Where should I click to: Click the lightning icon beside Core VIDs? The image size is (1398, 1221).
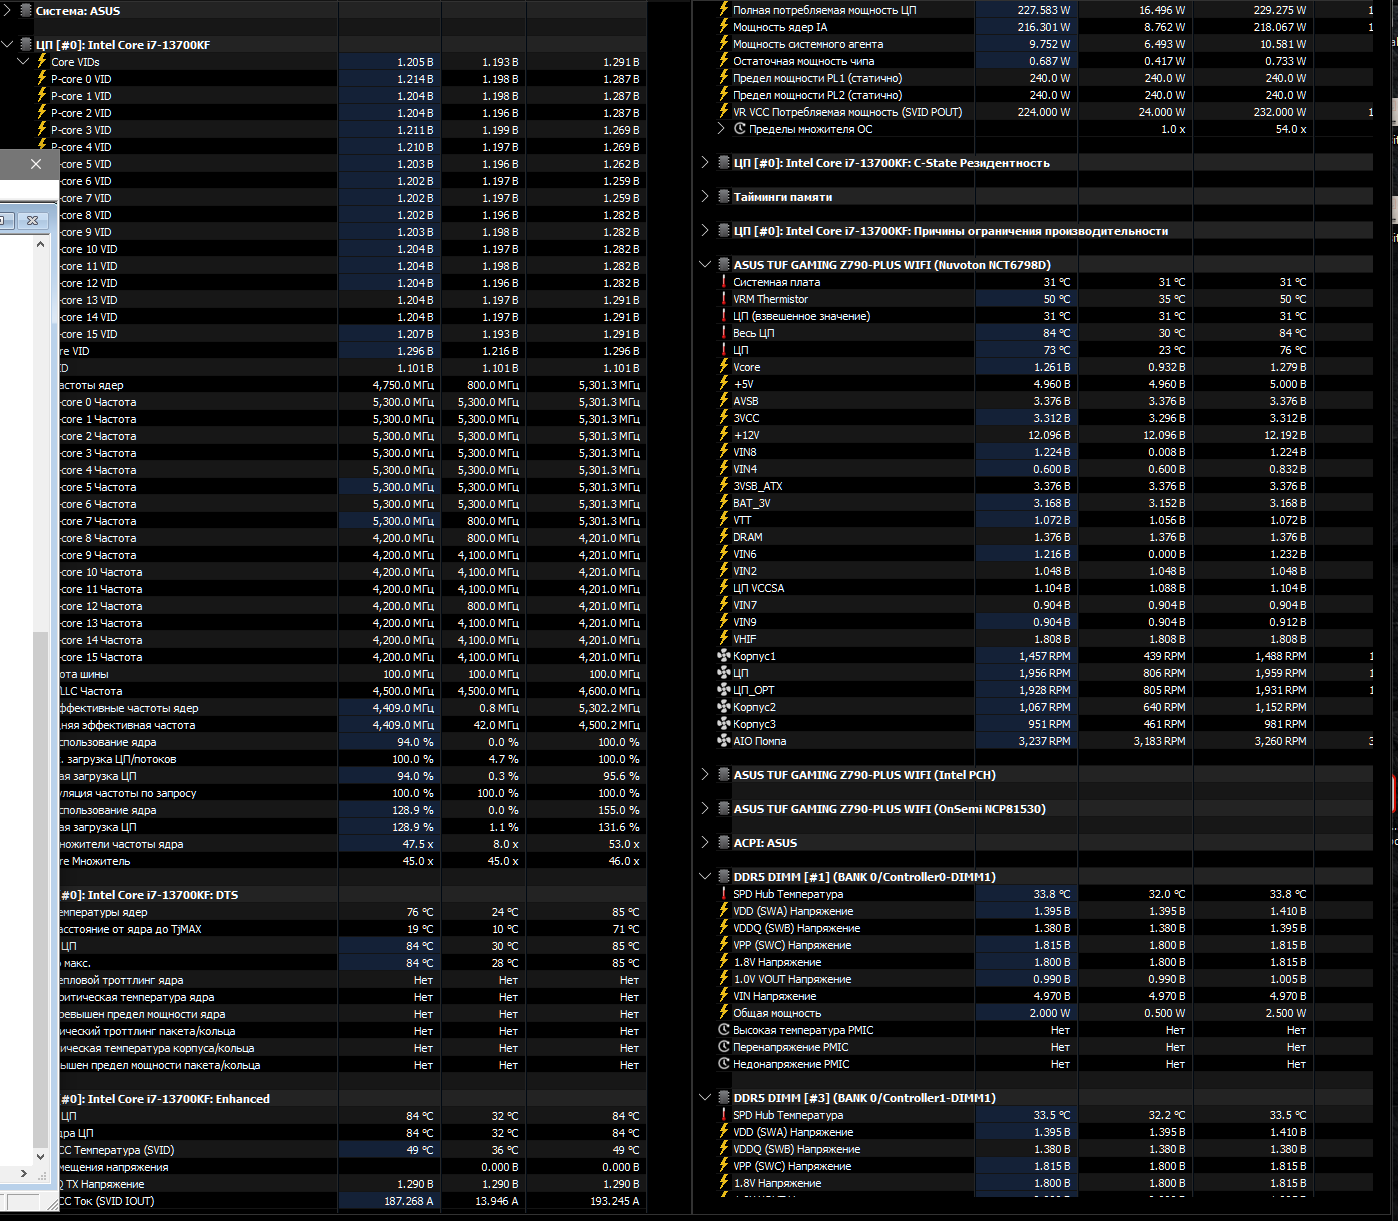tap(42, 61)
